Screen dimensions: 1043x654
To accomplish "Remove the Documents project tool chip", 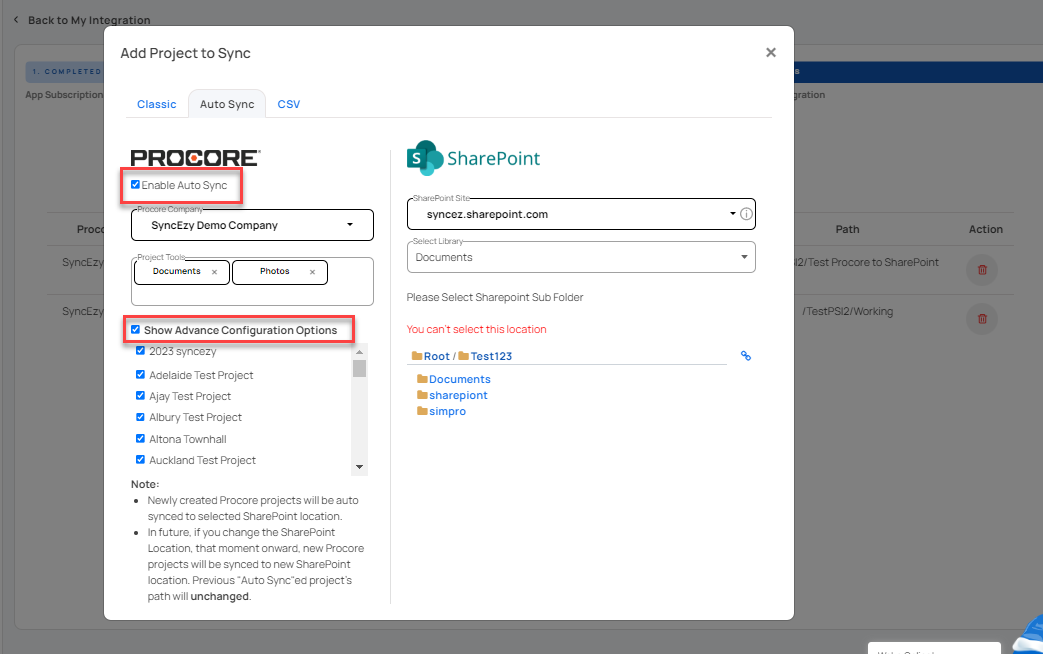I will 214,272.
